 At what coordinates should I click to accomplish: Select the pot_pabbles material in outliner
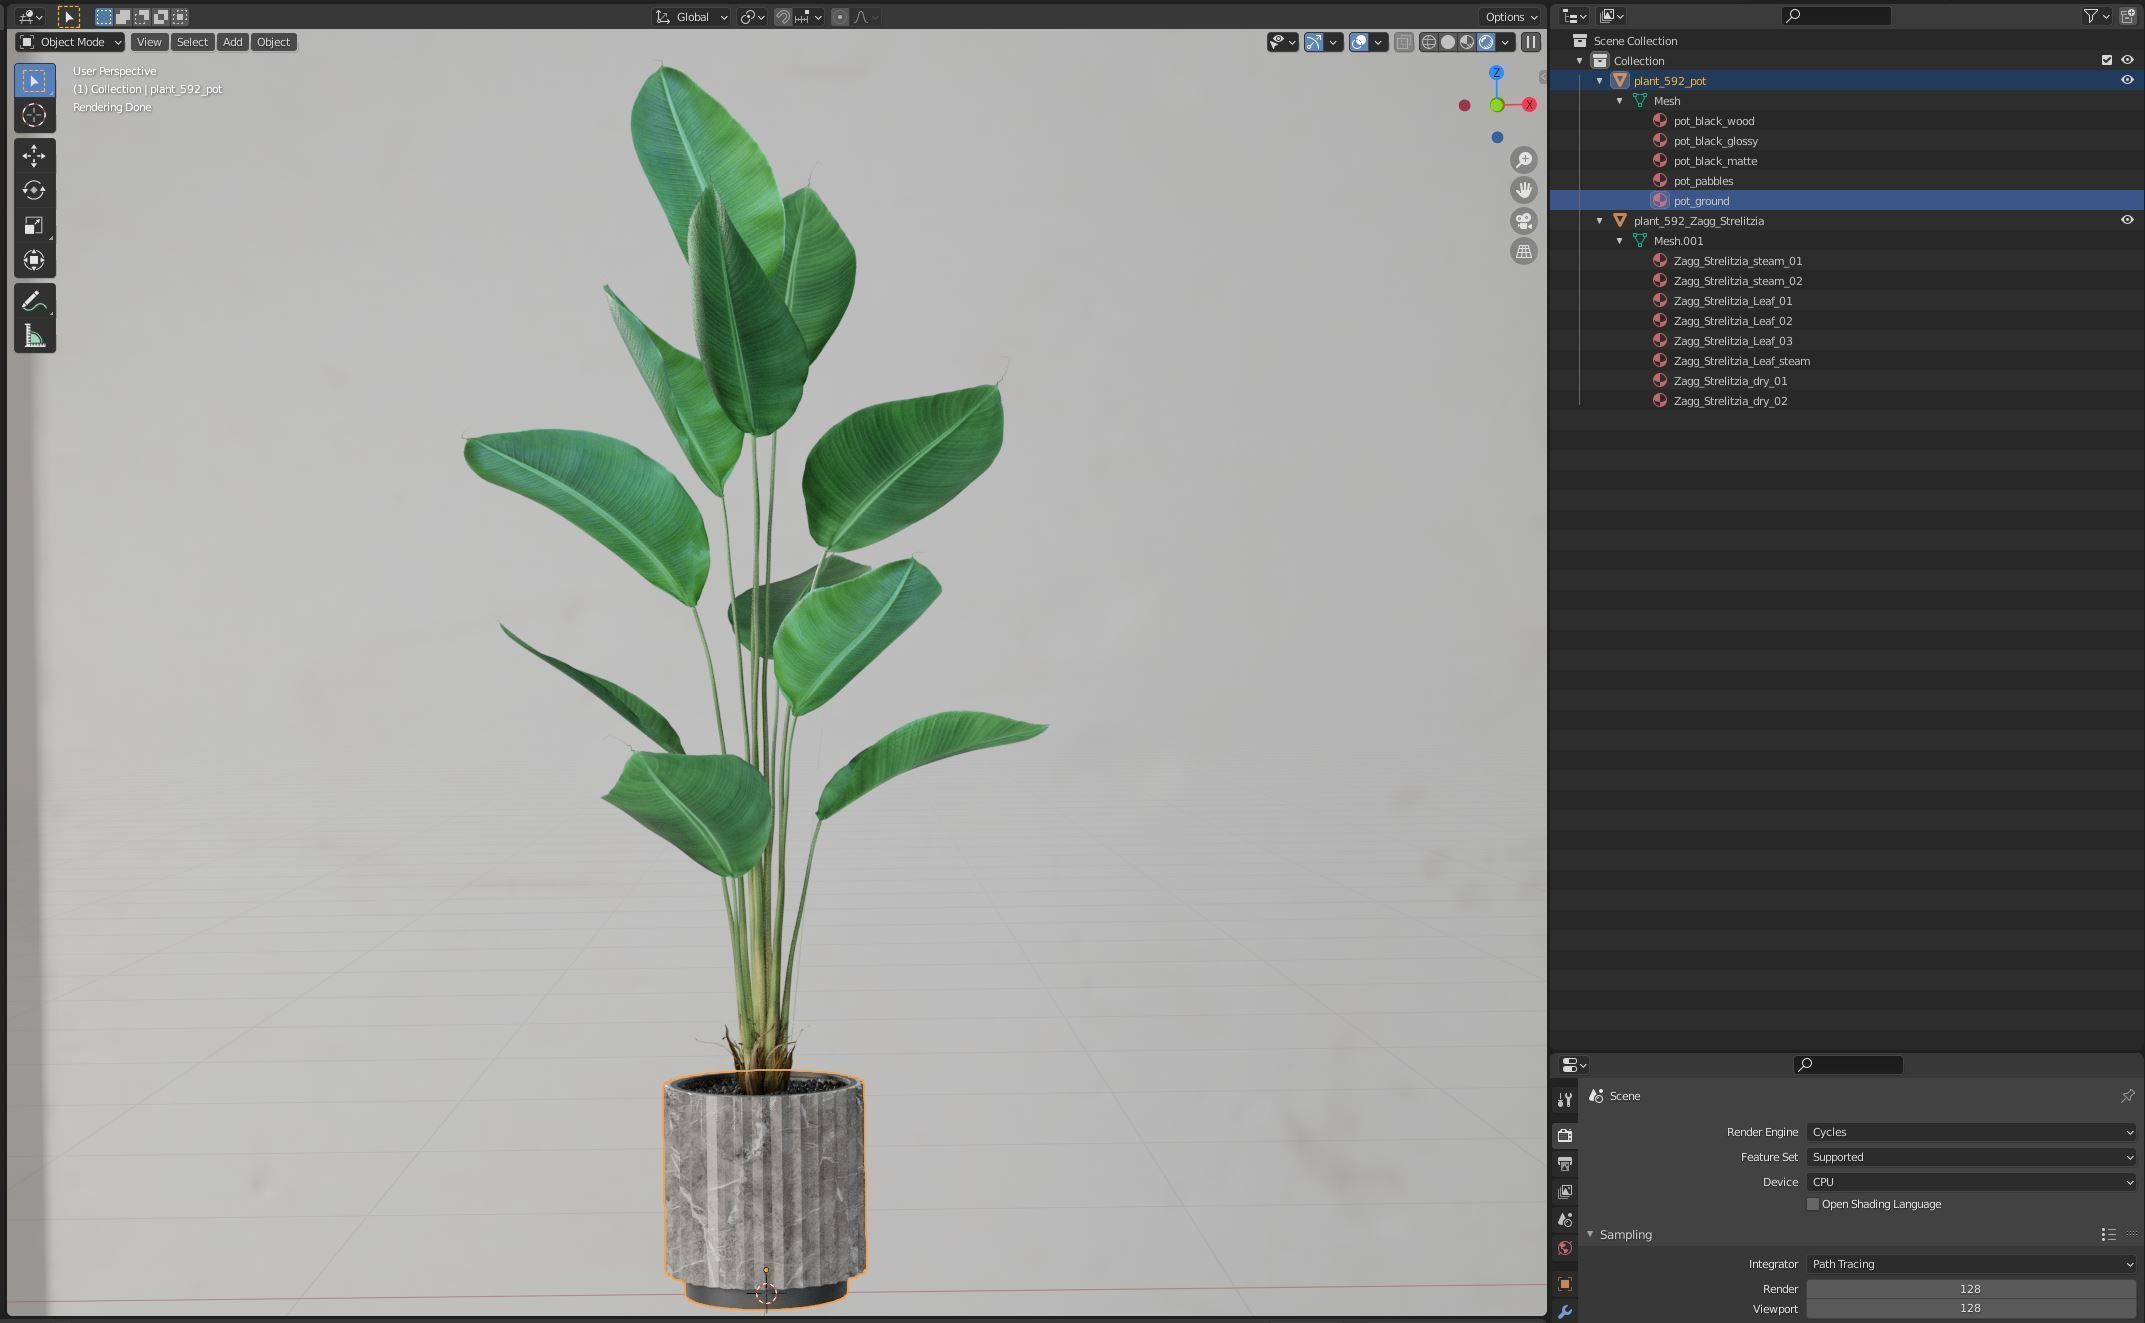(1703, 181)
